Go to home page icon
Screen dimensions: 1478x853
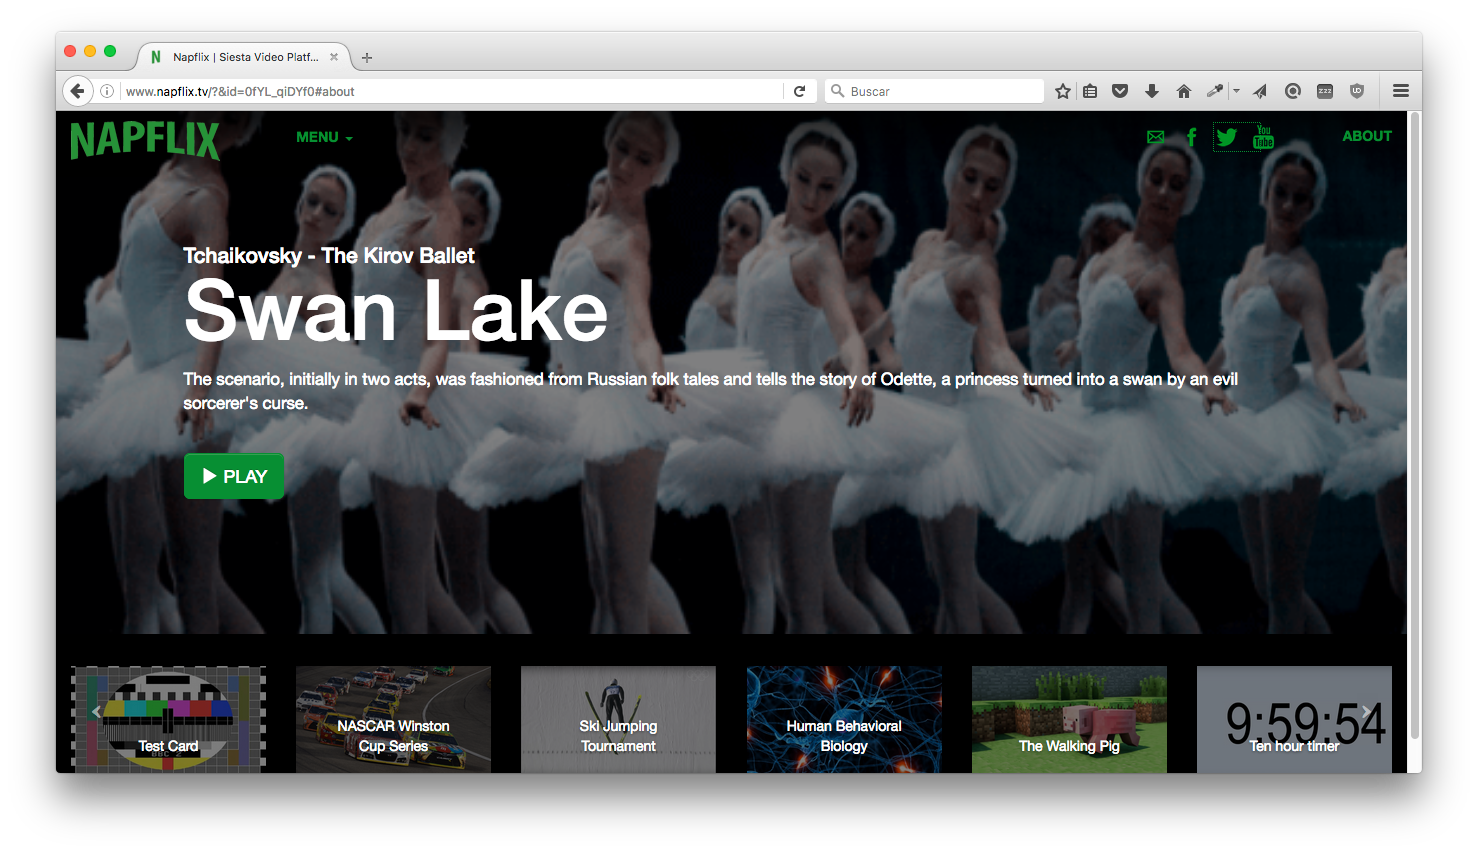[x=1184, y=91]
